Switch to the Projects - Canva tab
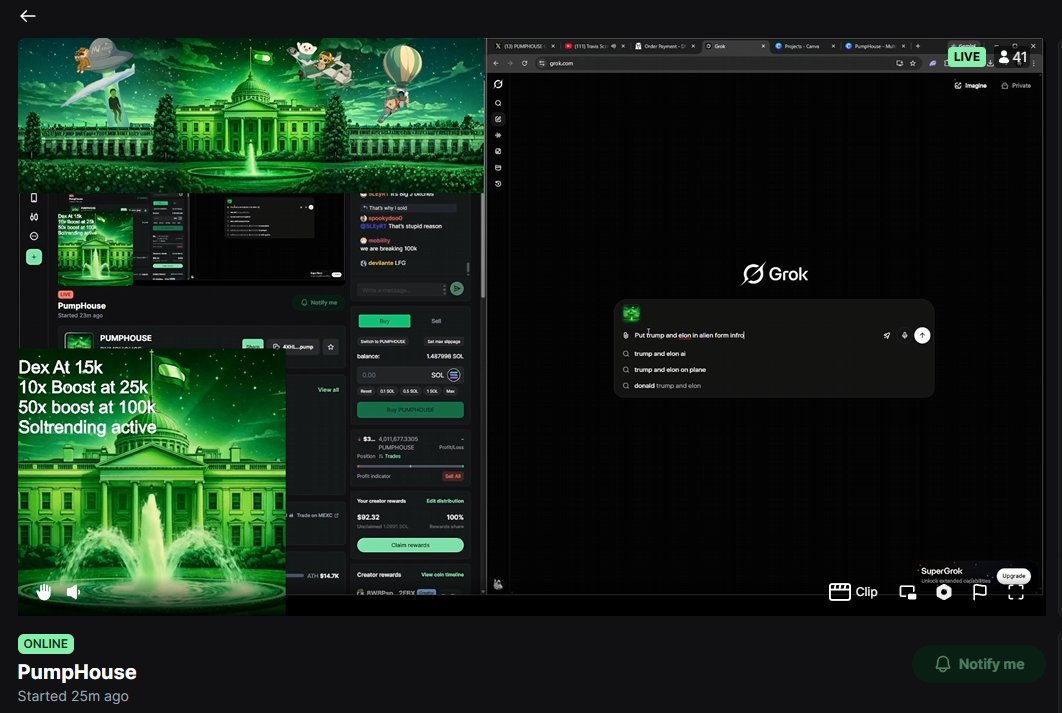 click(x=803, y=46)
